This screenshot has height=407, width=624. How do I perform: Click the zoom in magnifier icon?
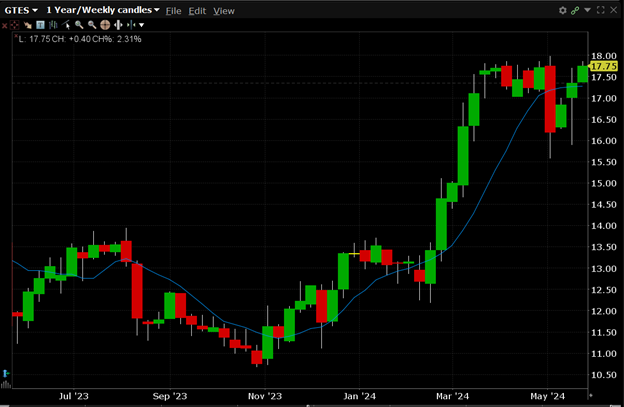click(x=79, y=25)
